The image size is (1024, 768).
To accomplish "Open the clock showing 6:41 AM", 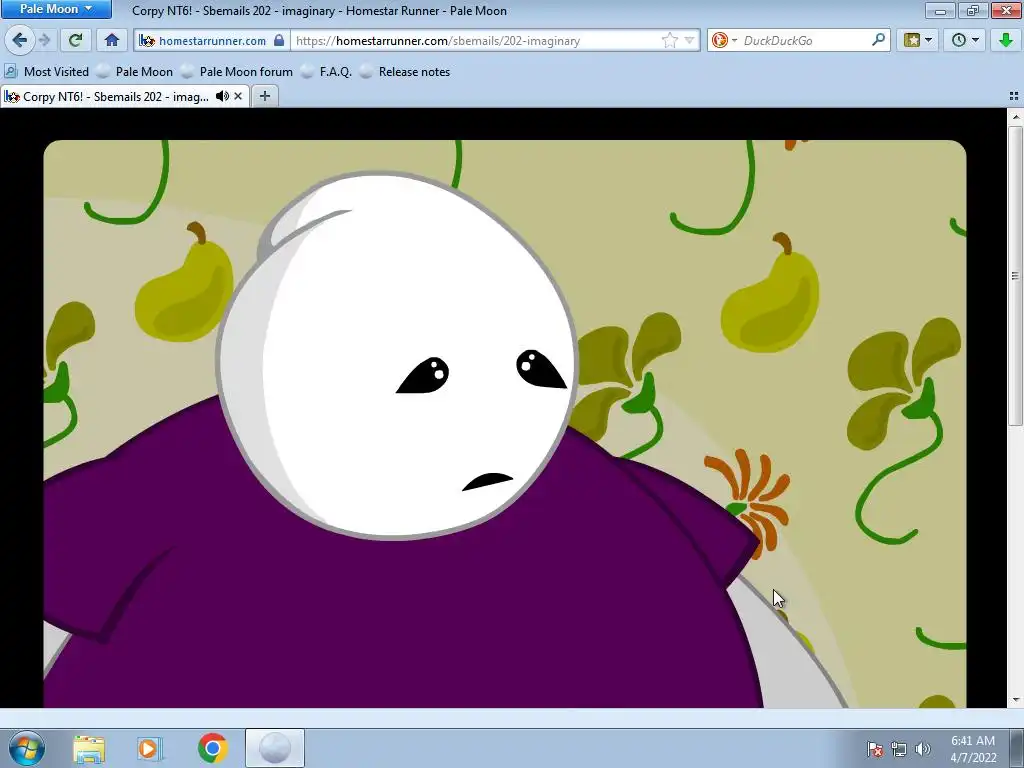I will point(973,749).
